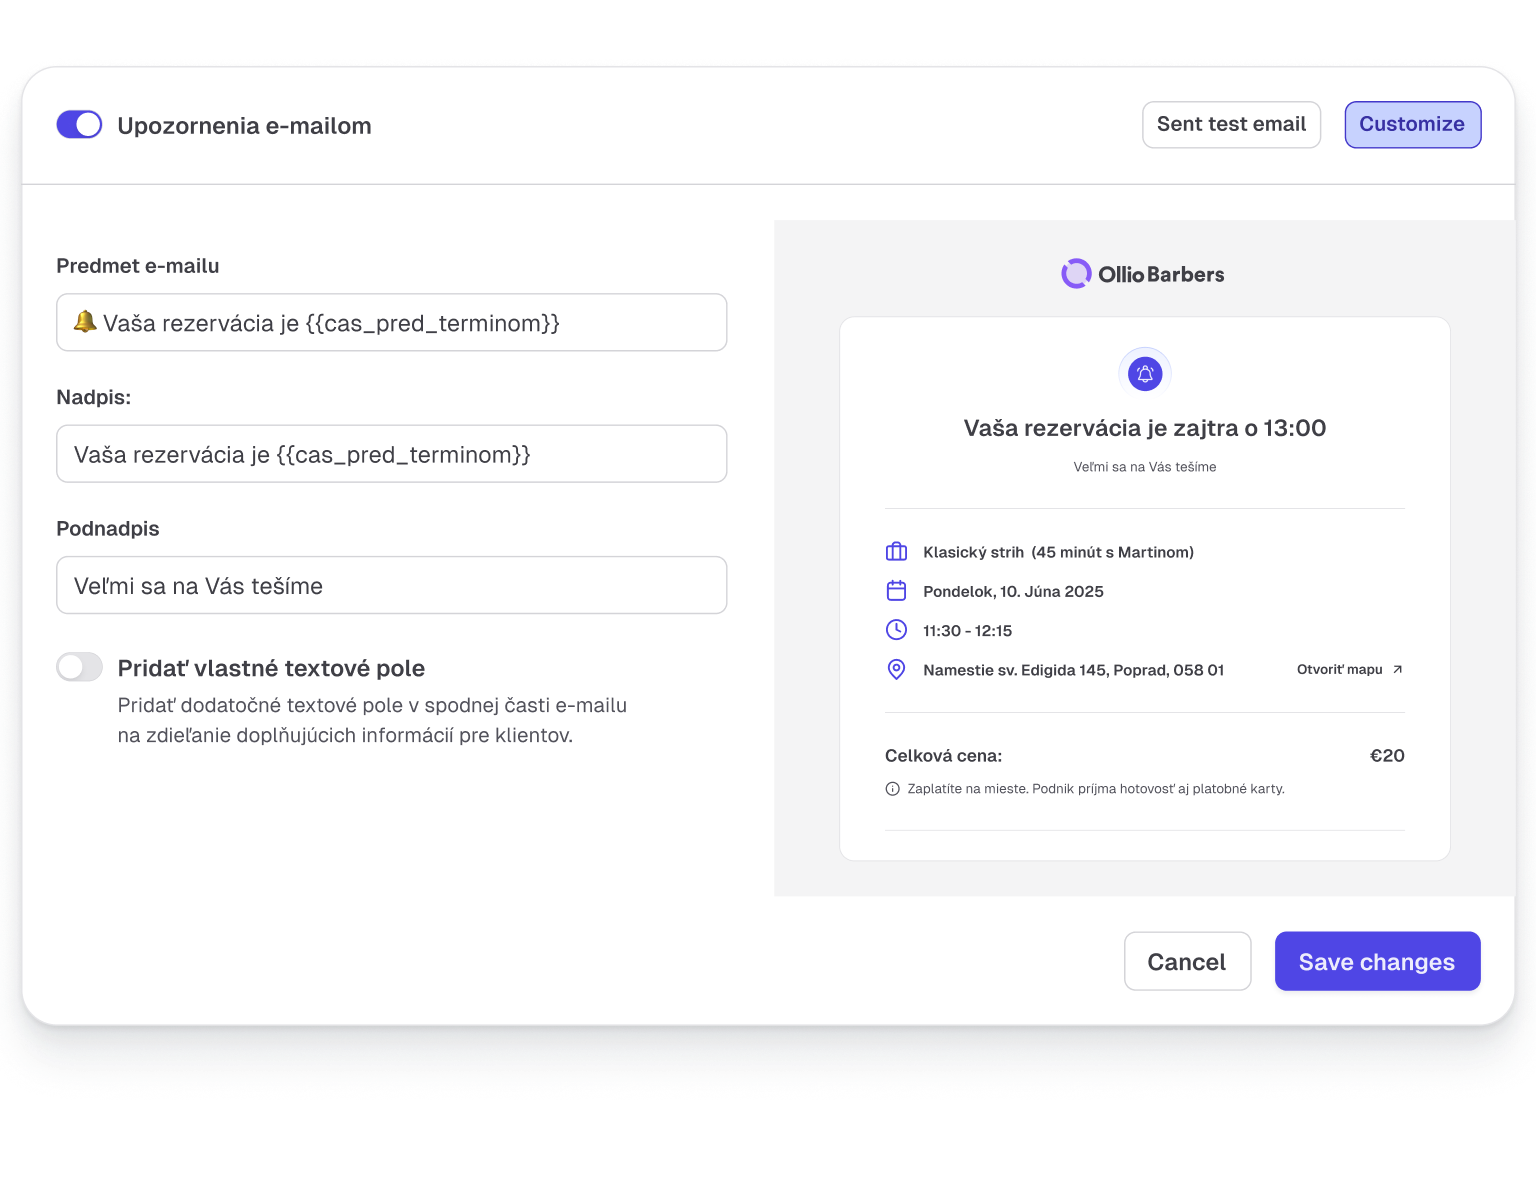Screen dimensions: 1536x1200
Task: Open the map via Otvoriť mapu link
Action: coord(1340,669)
